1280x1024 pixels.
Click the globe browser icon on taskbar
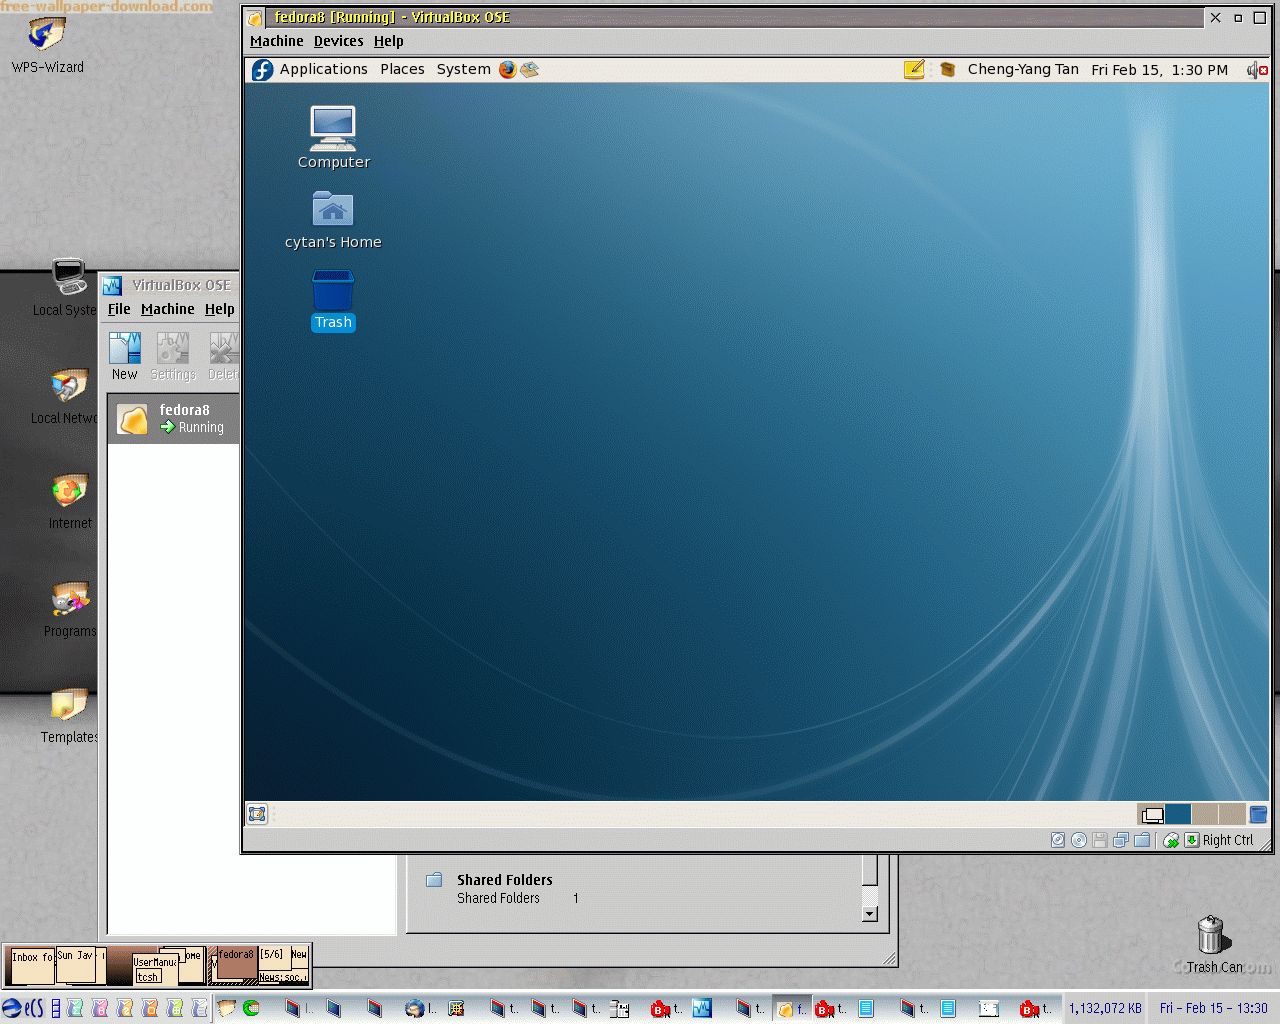pyautogui.click(x=414, y=1008)
